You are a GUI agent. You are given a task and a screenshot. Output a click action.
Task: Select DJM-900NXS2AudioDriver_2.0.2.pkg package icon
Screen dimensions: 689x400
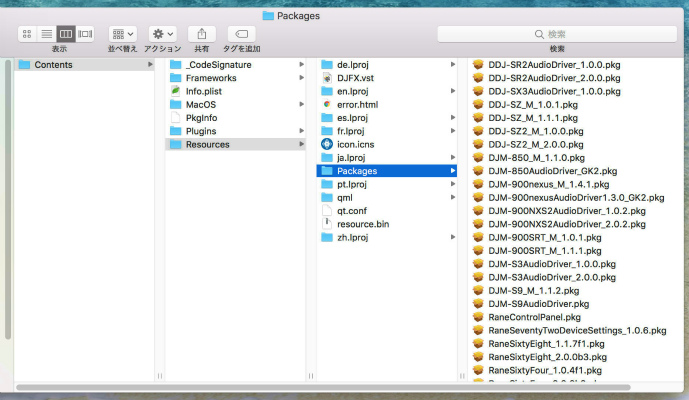click(x=478, y=224)
